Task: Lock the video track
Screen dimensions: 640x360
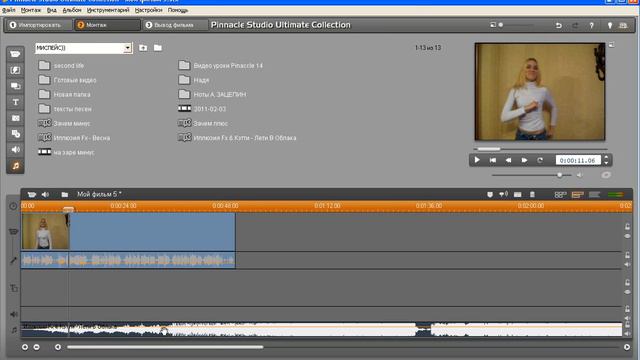Action: 627,227
